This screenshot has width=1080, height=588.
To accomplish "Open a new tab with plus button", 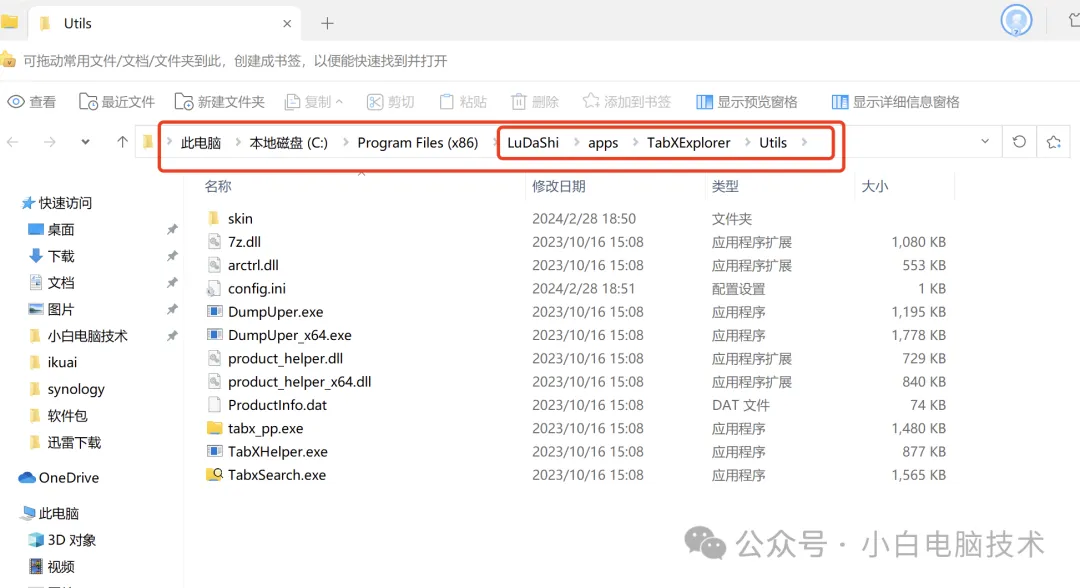I will pos(327,23).
